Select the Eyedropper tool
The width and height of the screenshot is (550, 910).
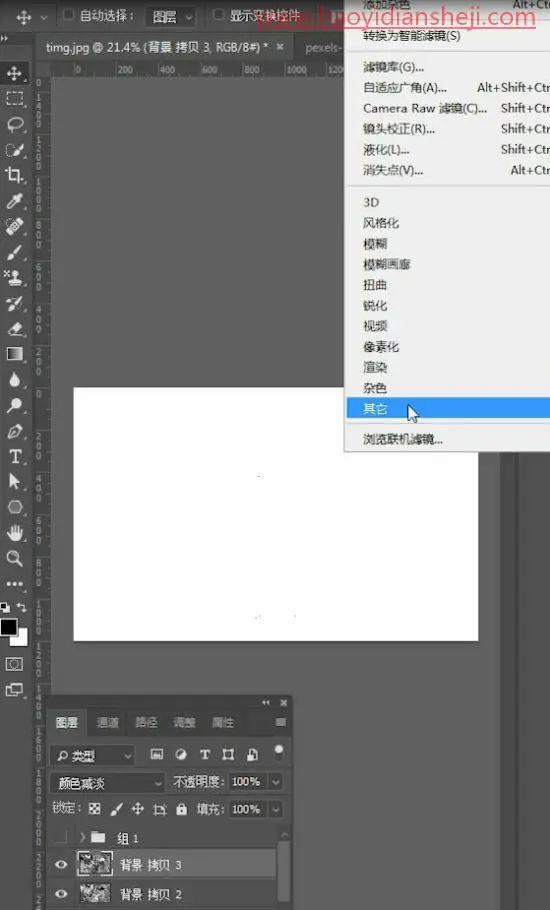(x=15, y=201)
